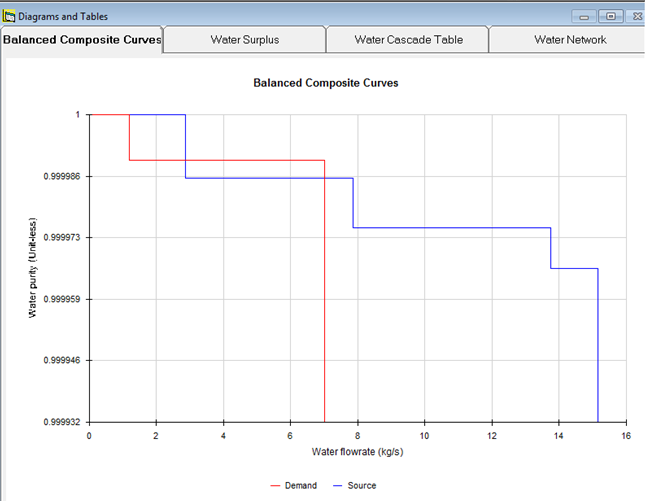Maximize the Diagrams and Tables window
The width and height of the screenshot is (645, 501).
611,17
